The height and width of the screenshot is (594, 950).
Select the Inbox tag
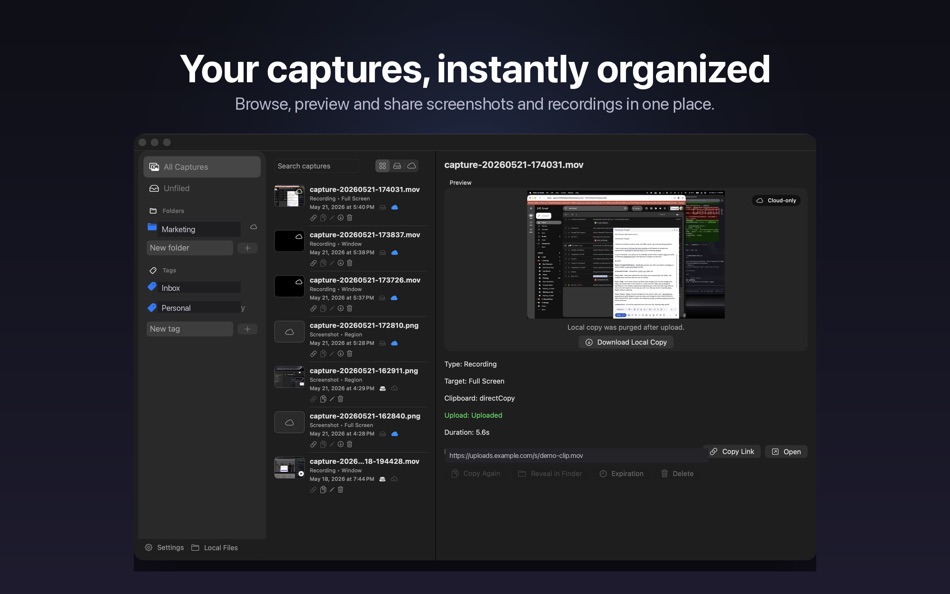click(194, 288)
